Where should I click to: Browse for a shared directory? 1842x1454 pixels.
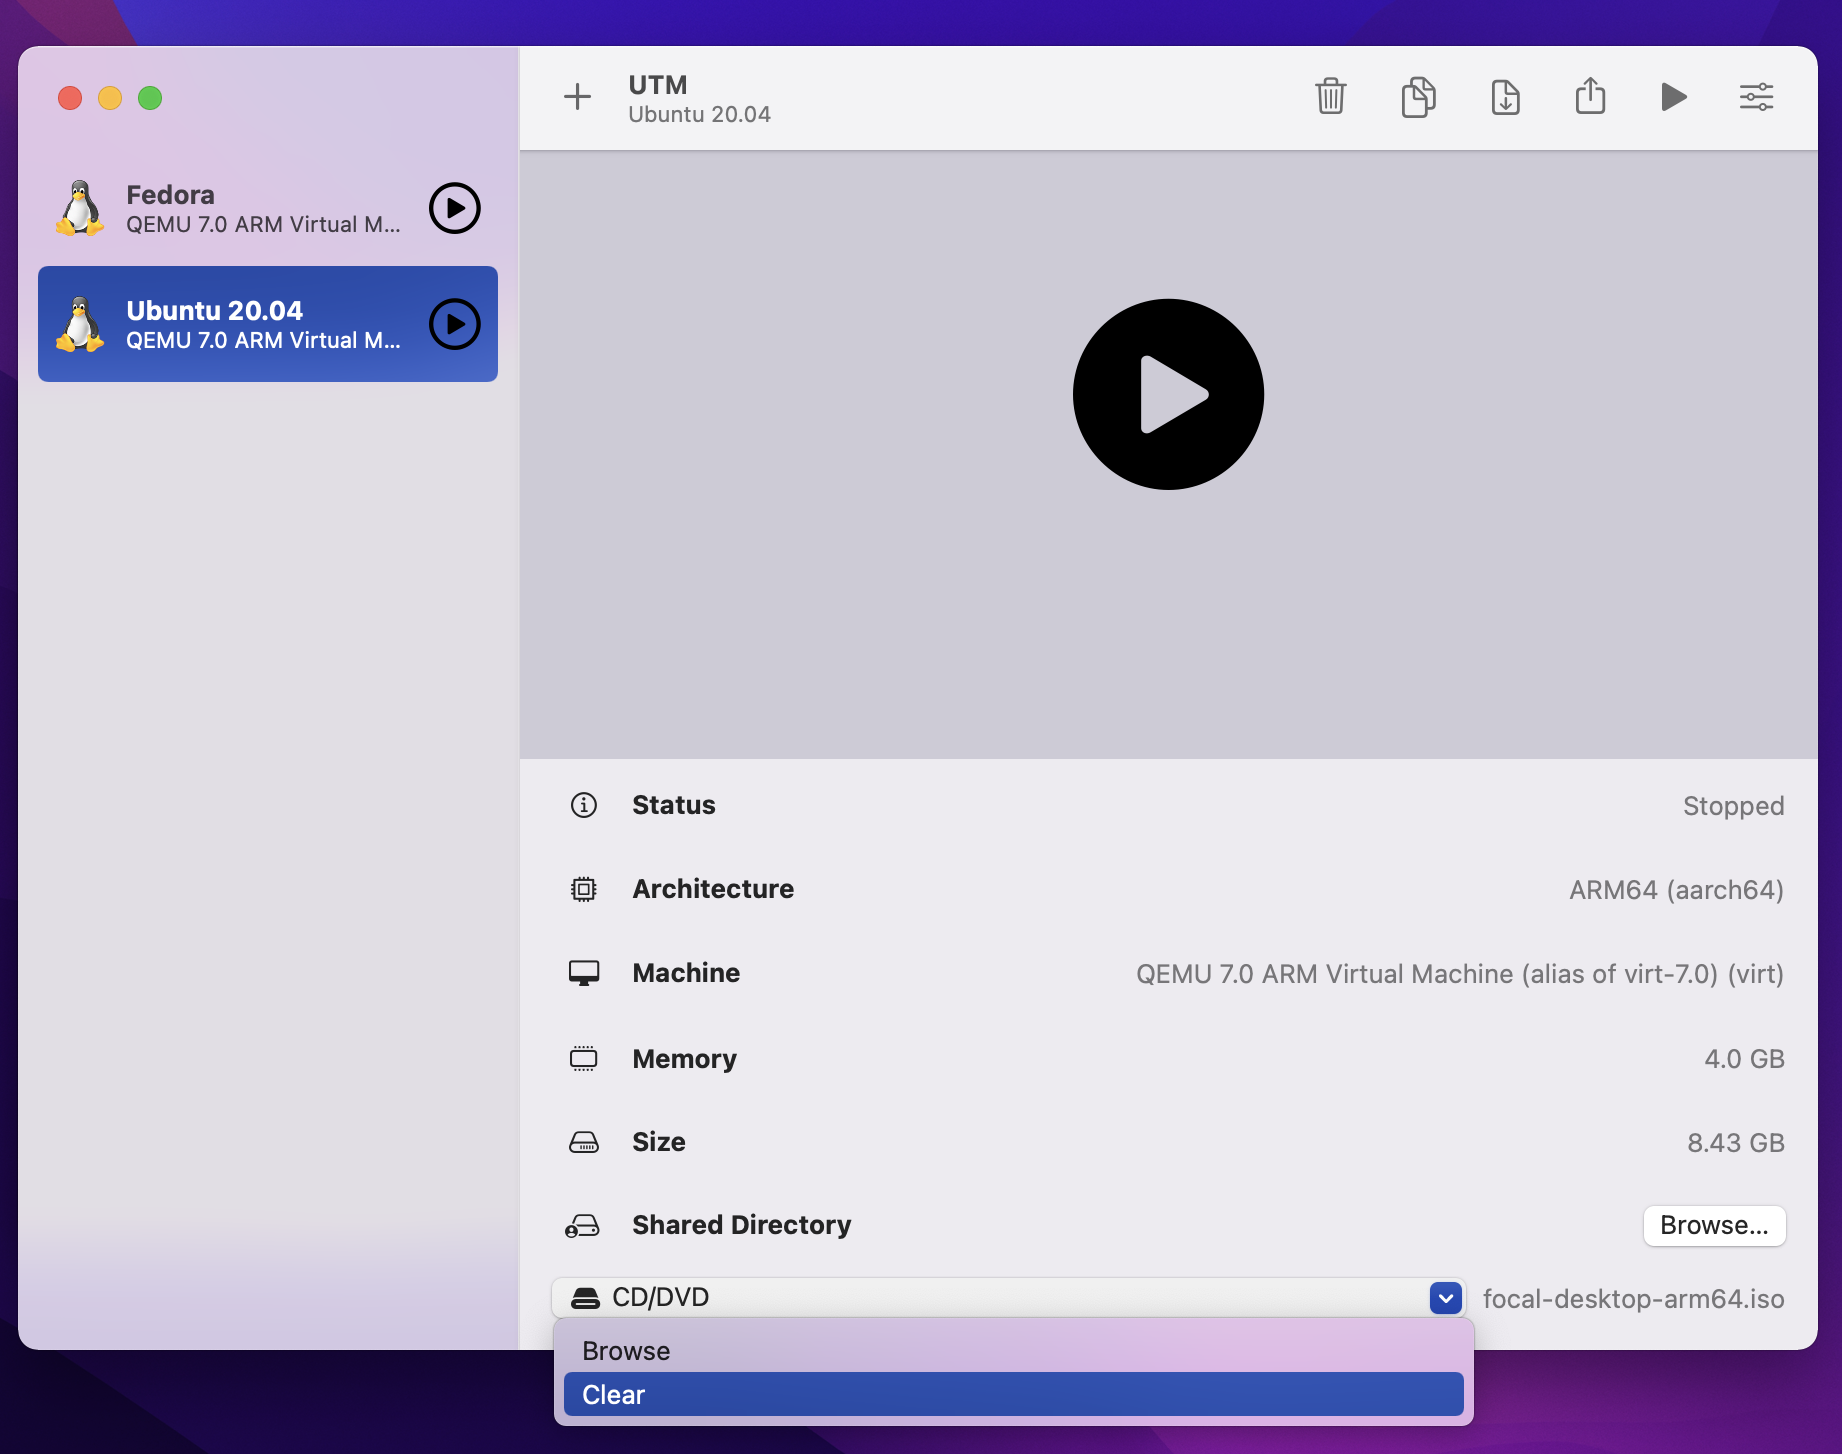pyautogui.click(x=1714, y=1226)
